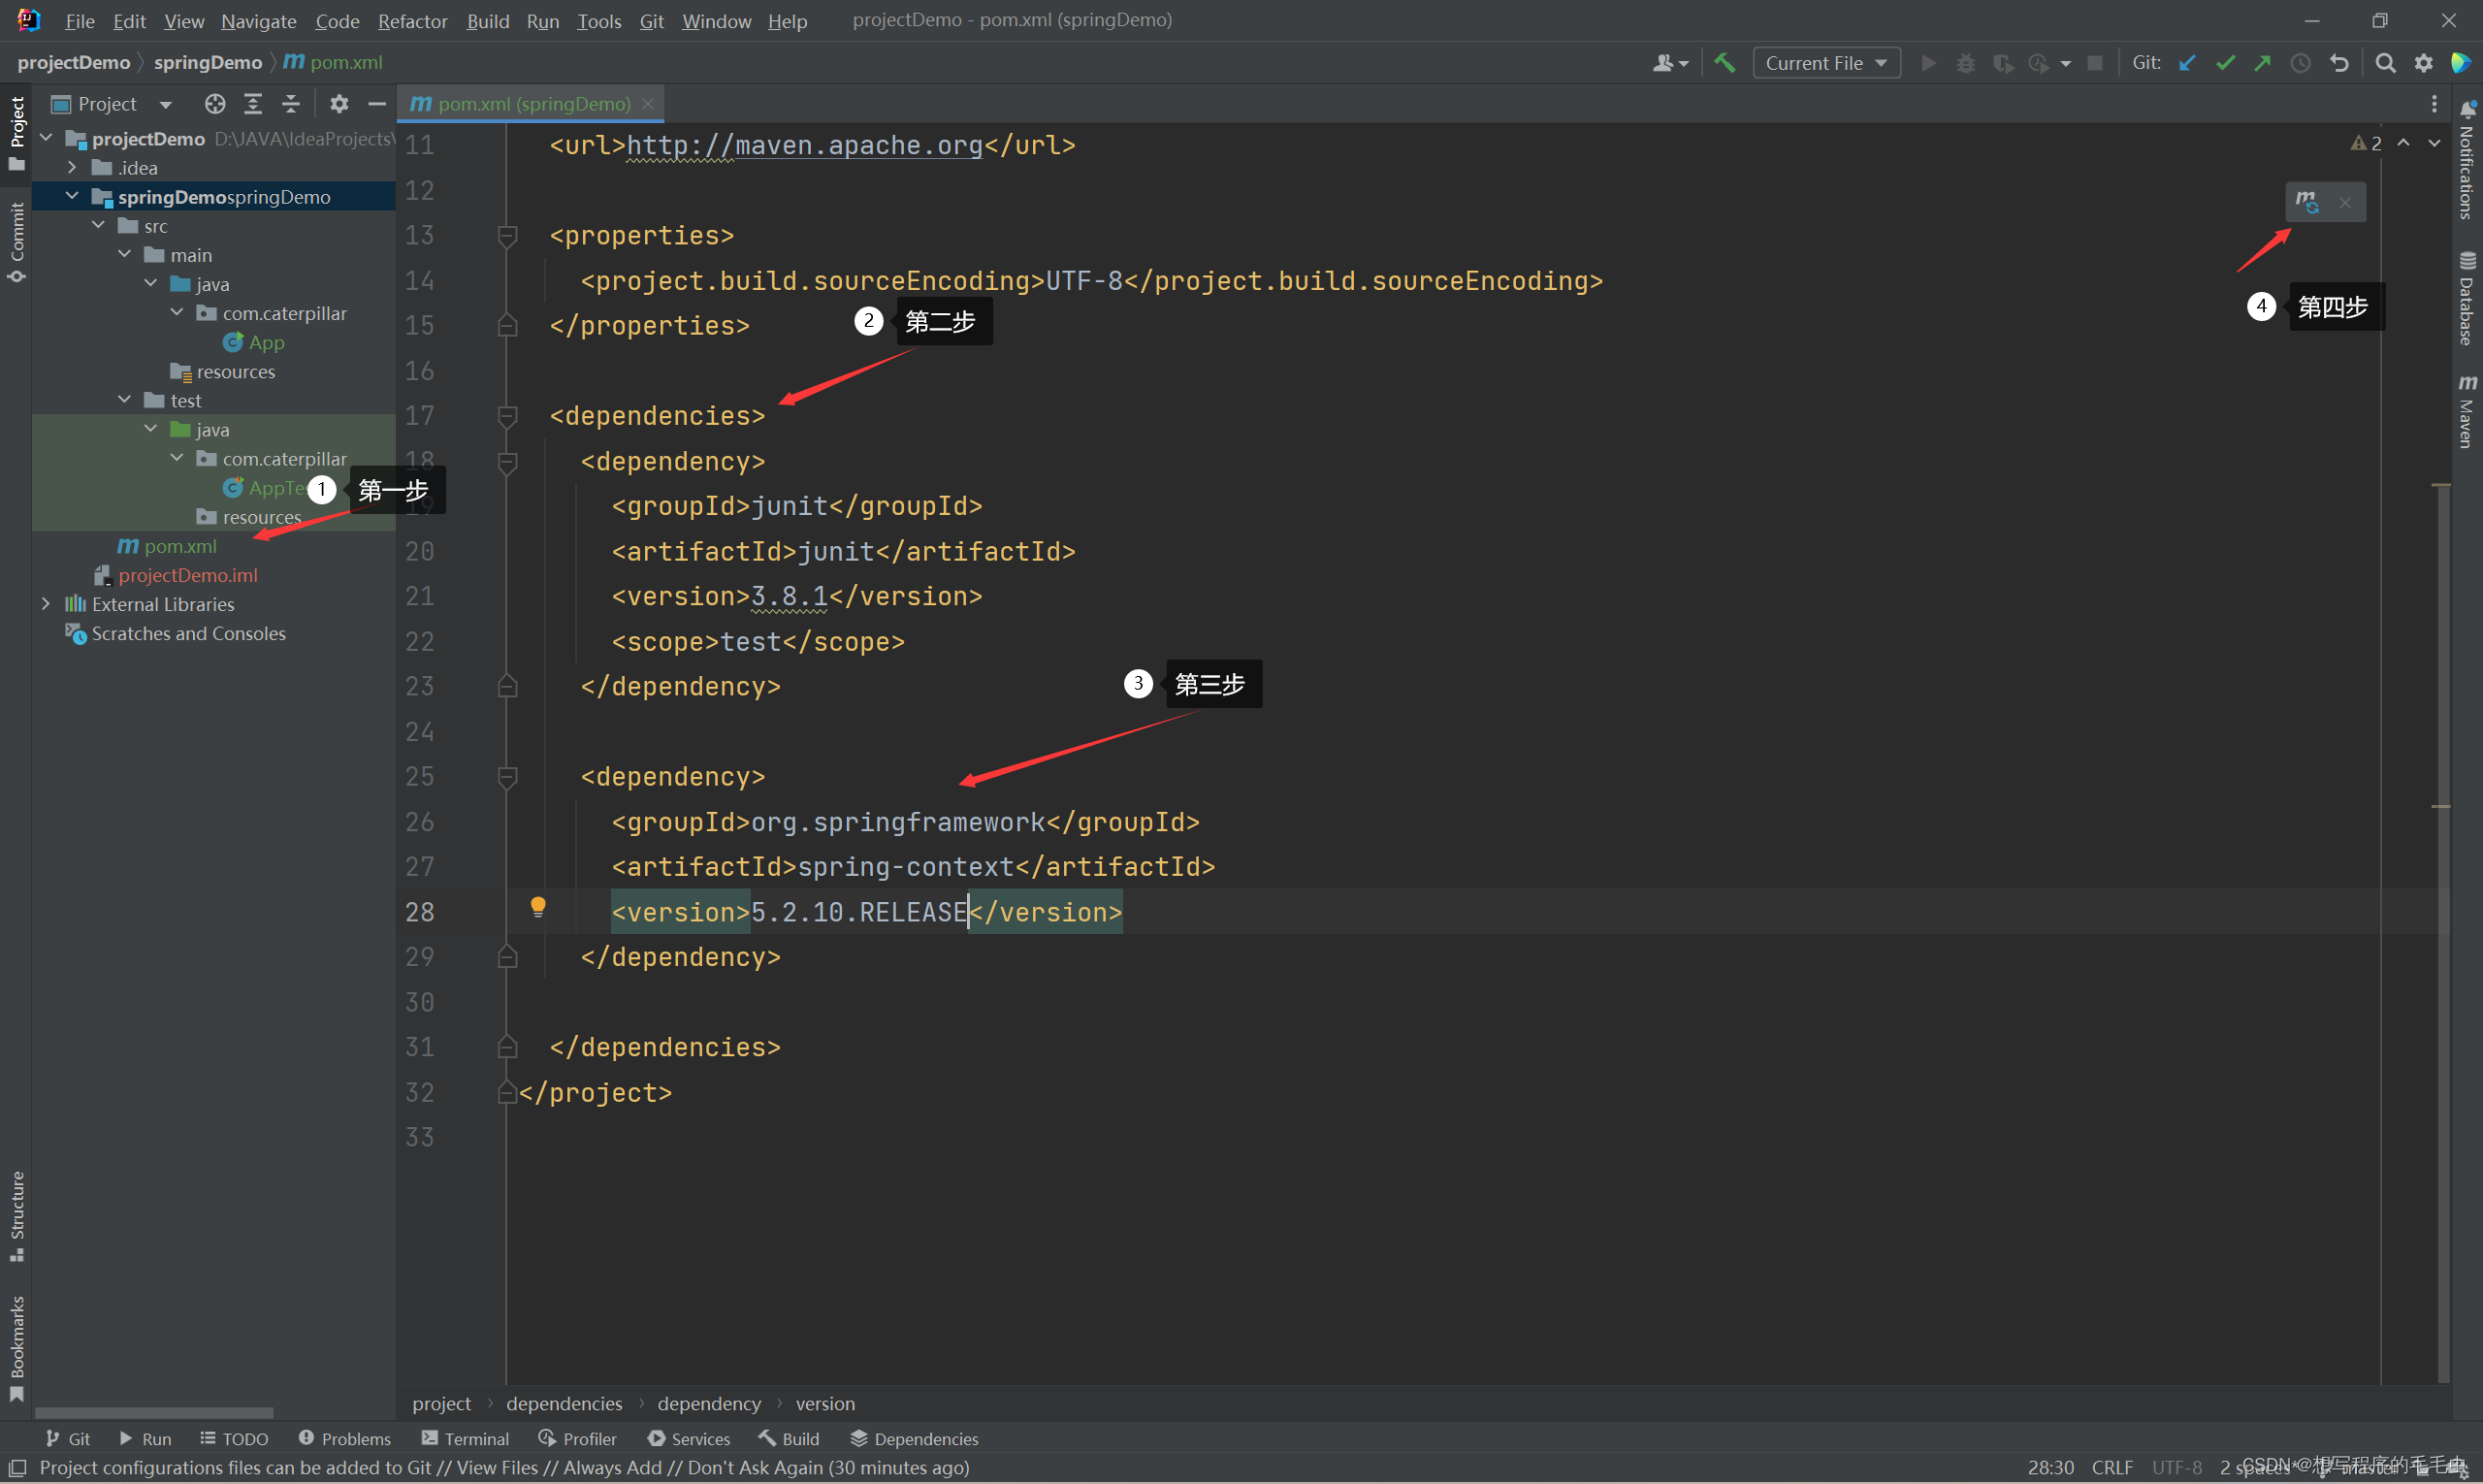The height and width of the screenshot is (1484, 2483).
Task: Click the Search everywhere icon in toolbar
Action: (2386, 64)
